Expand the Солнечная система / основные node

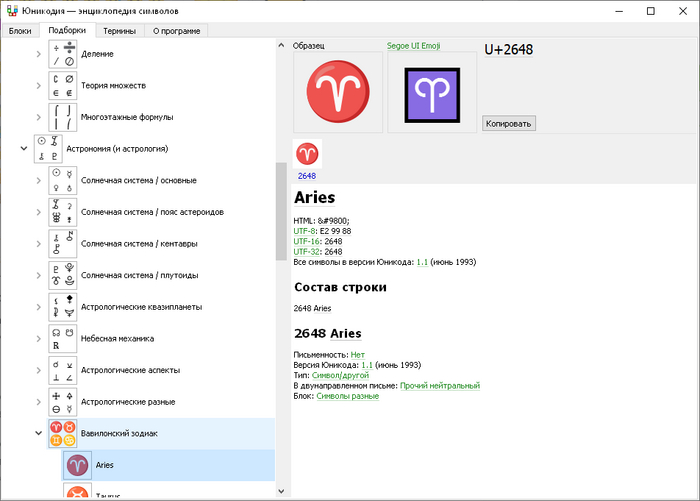tap(38, 180)
